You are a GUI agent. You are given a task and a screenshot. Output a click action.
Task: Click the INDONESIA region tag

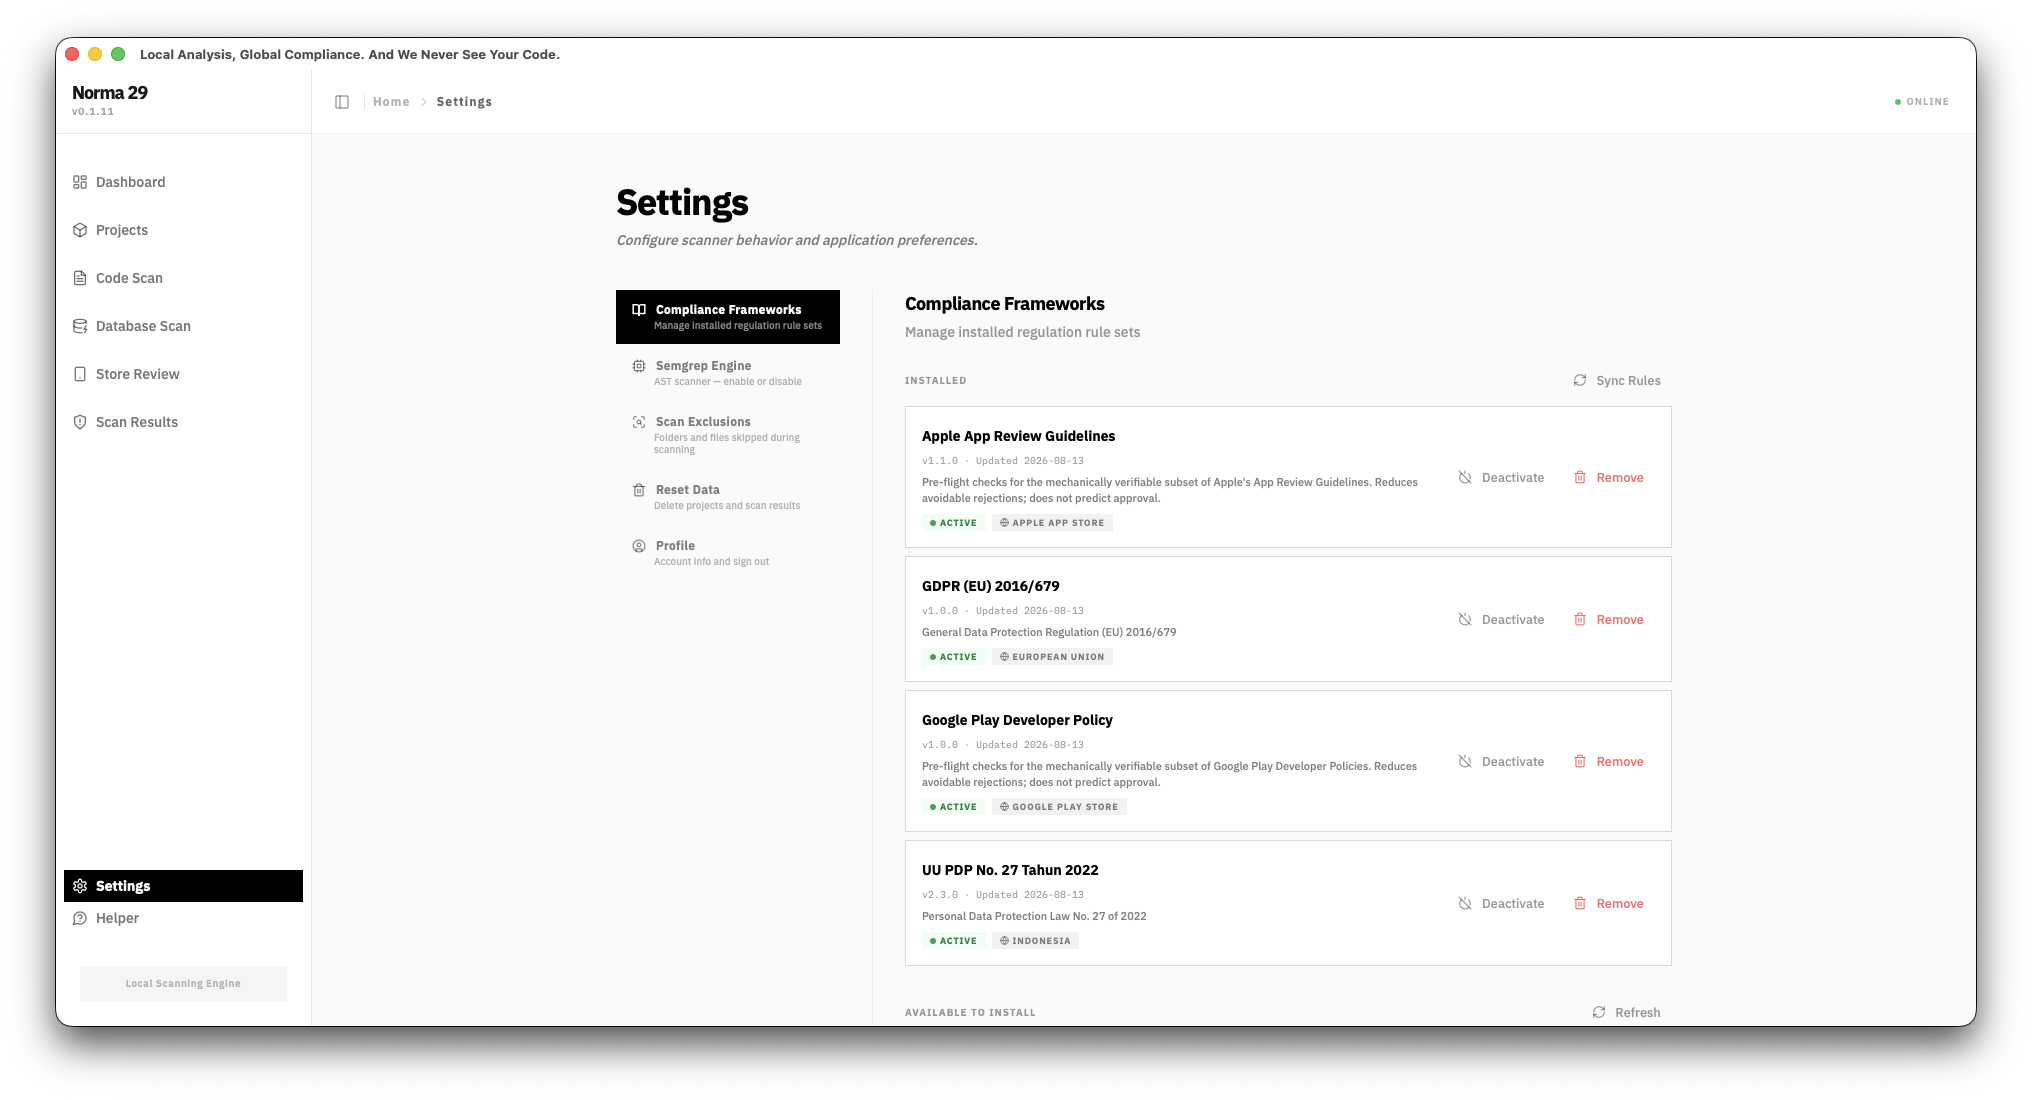(x=1035, y=941)
